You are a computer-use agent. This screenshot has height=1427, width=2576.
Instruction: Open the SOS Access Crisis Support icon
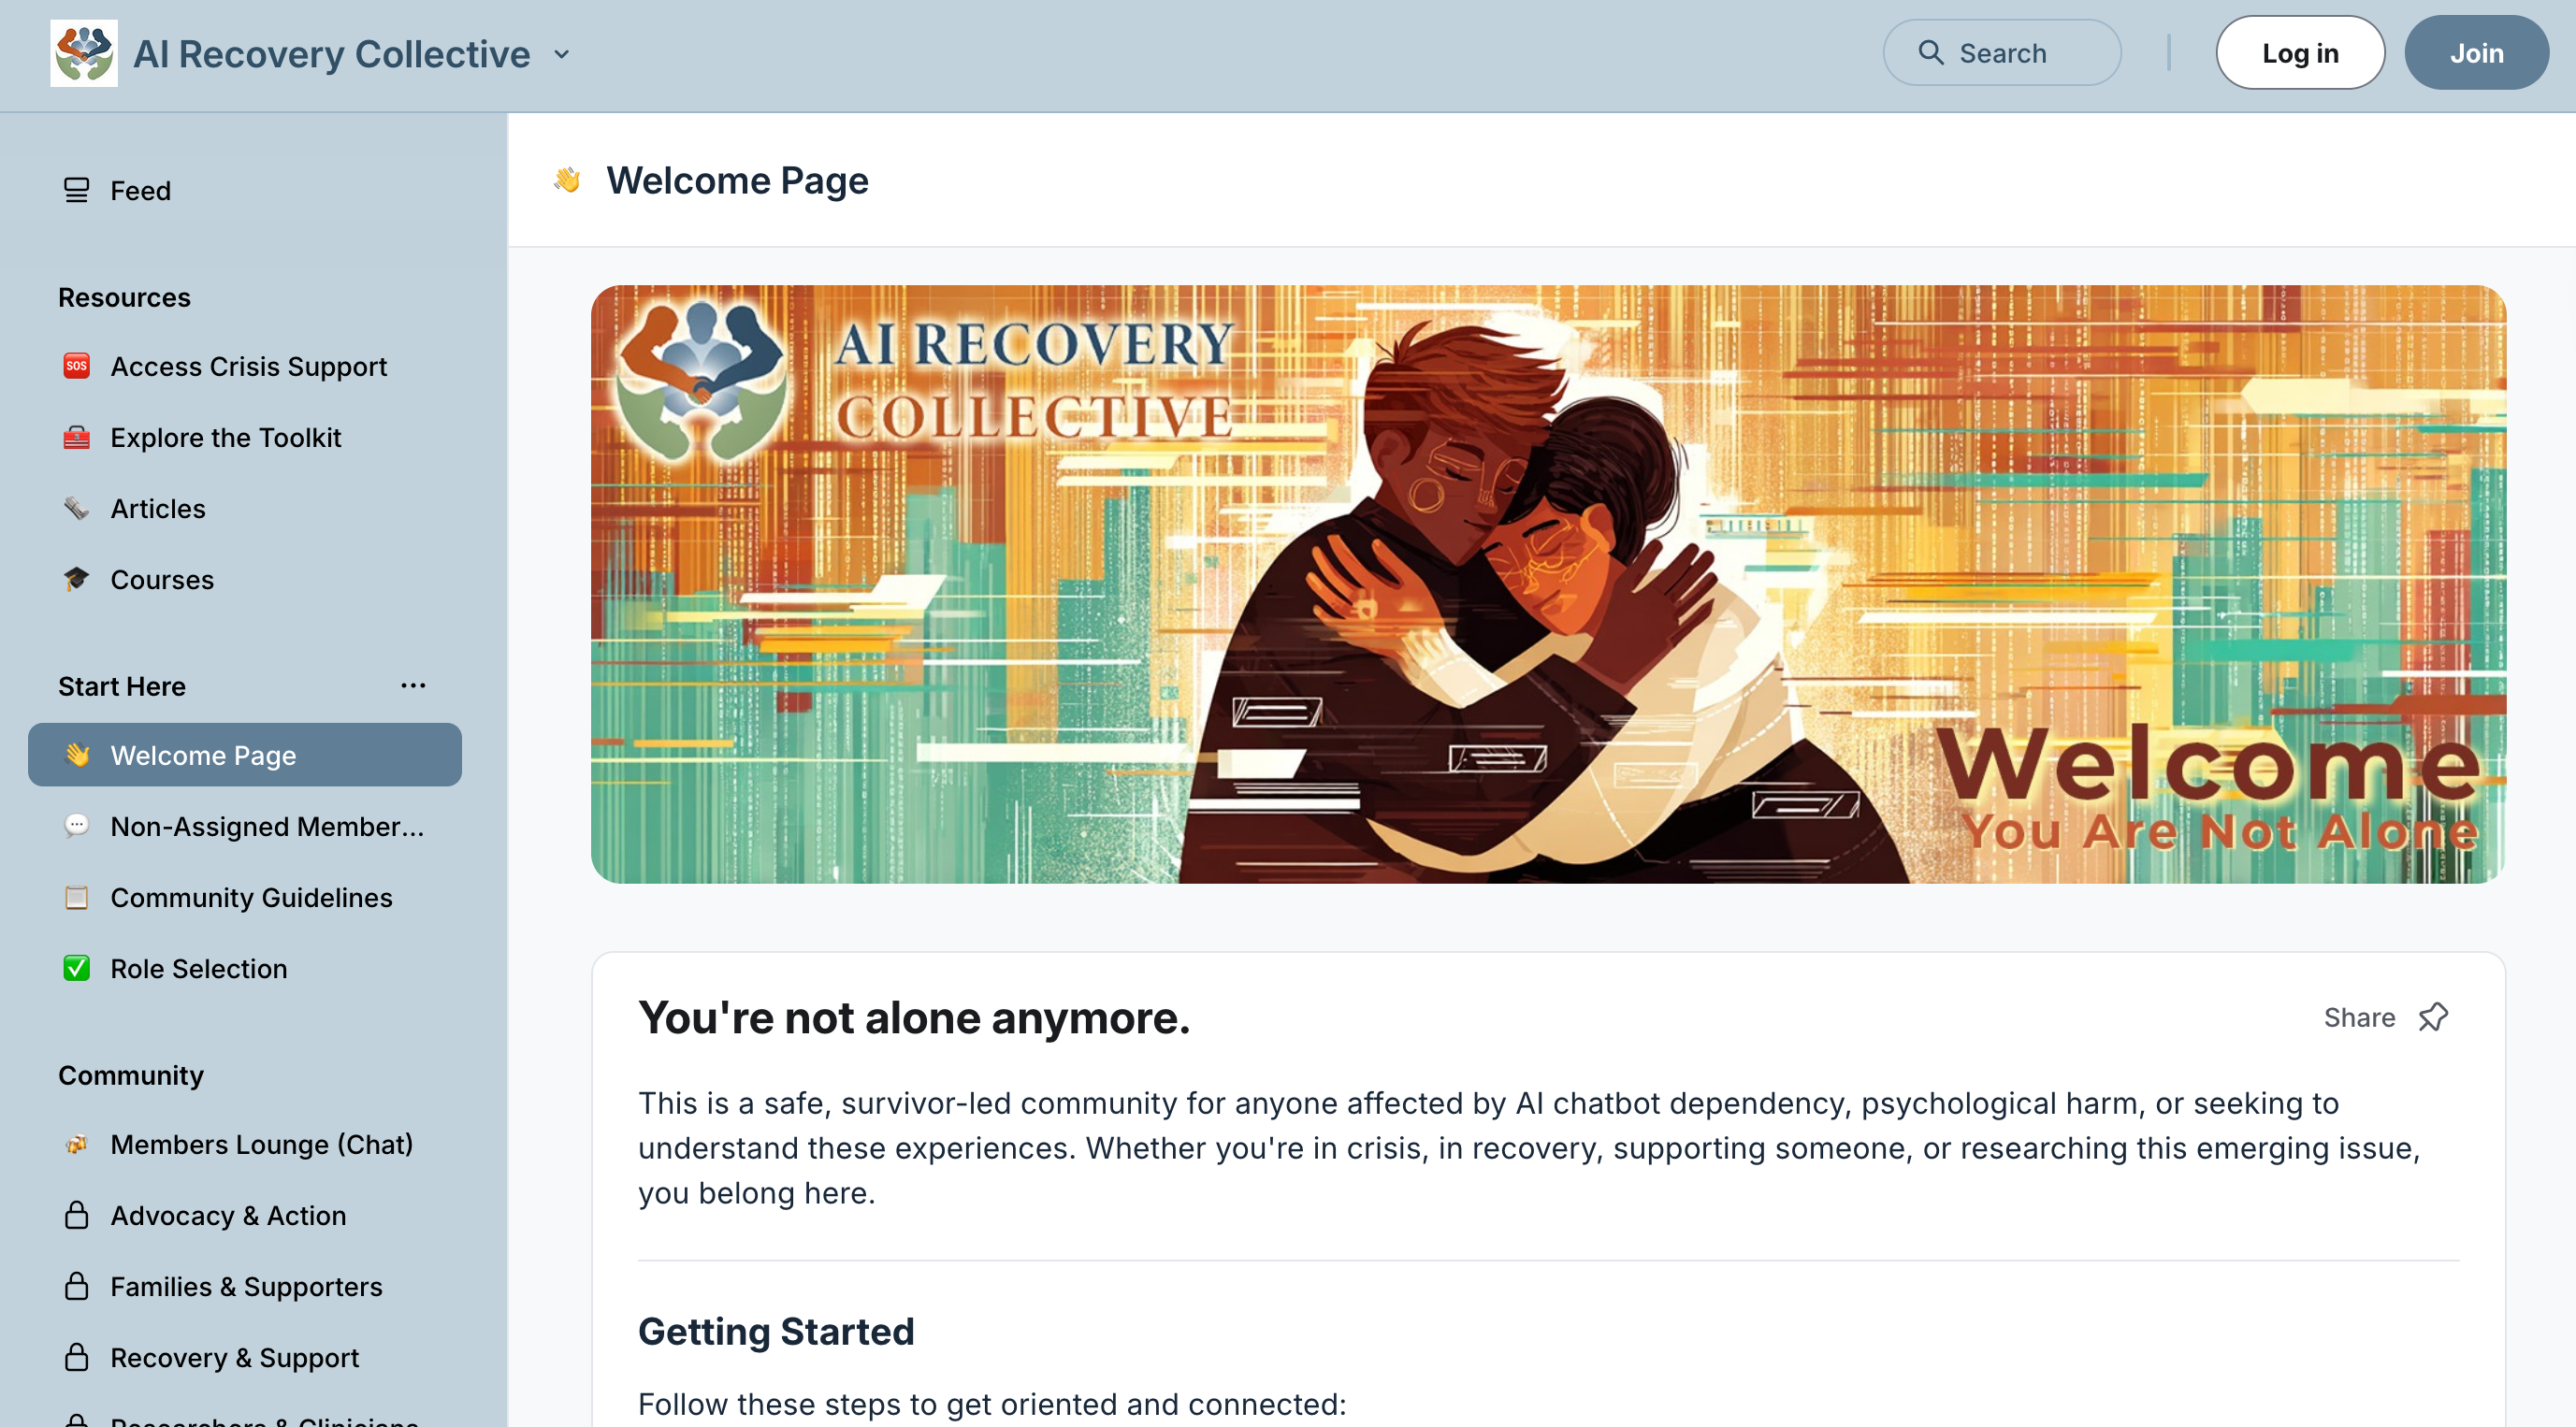[76, 366]
